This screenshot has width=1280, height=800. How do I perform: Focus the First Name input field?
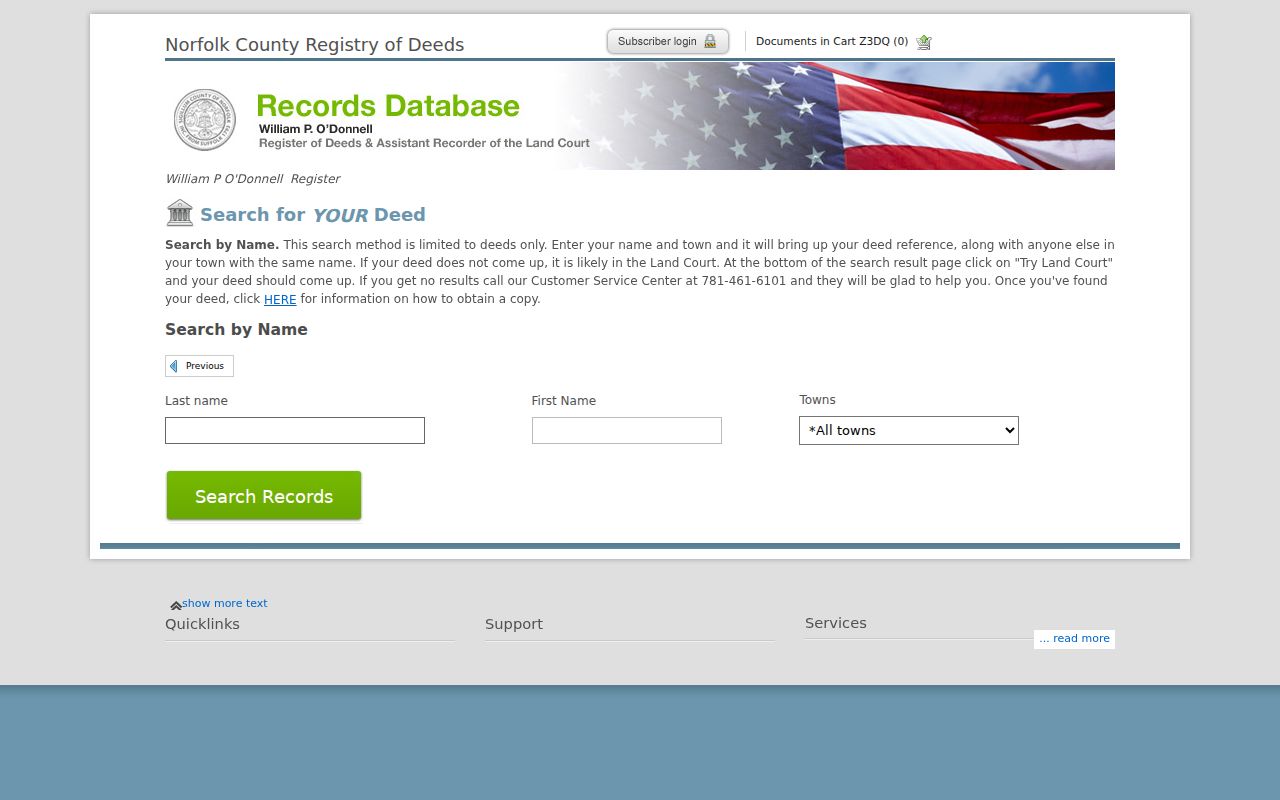[627, 431]
